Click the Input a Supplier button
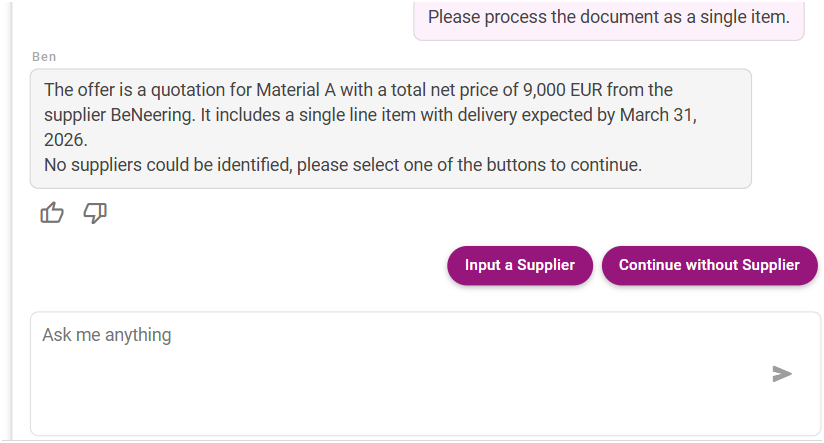The height and width of the screenshot is (443, 824). (x=520, y=265)
